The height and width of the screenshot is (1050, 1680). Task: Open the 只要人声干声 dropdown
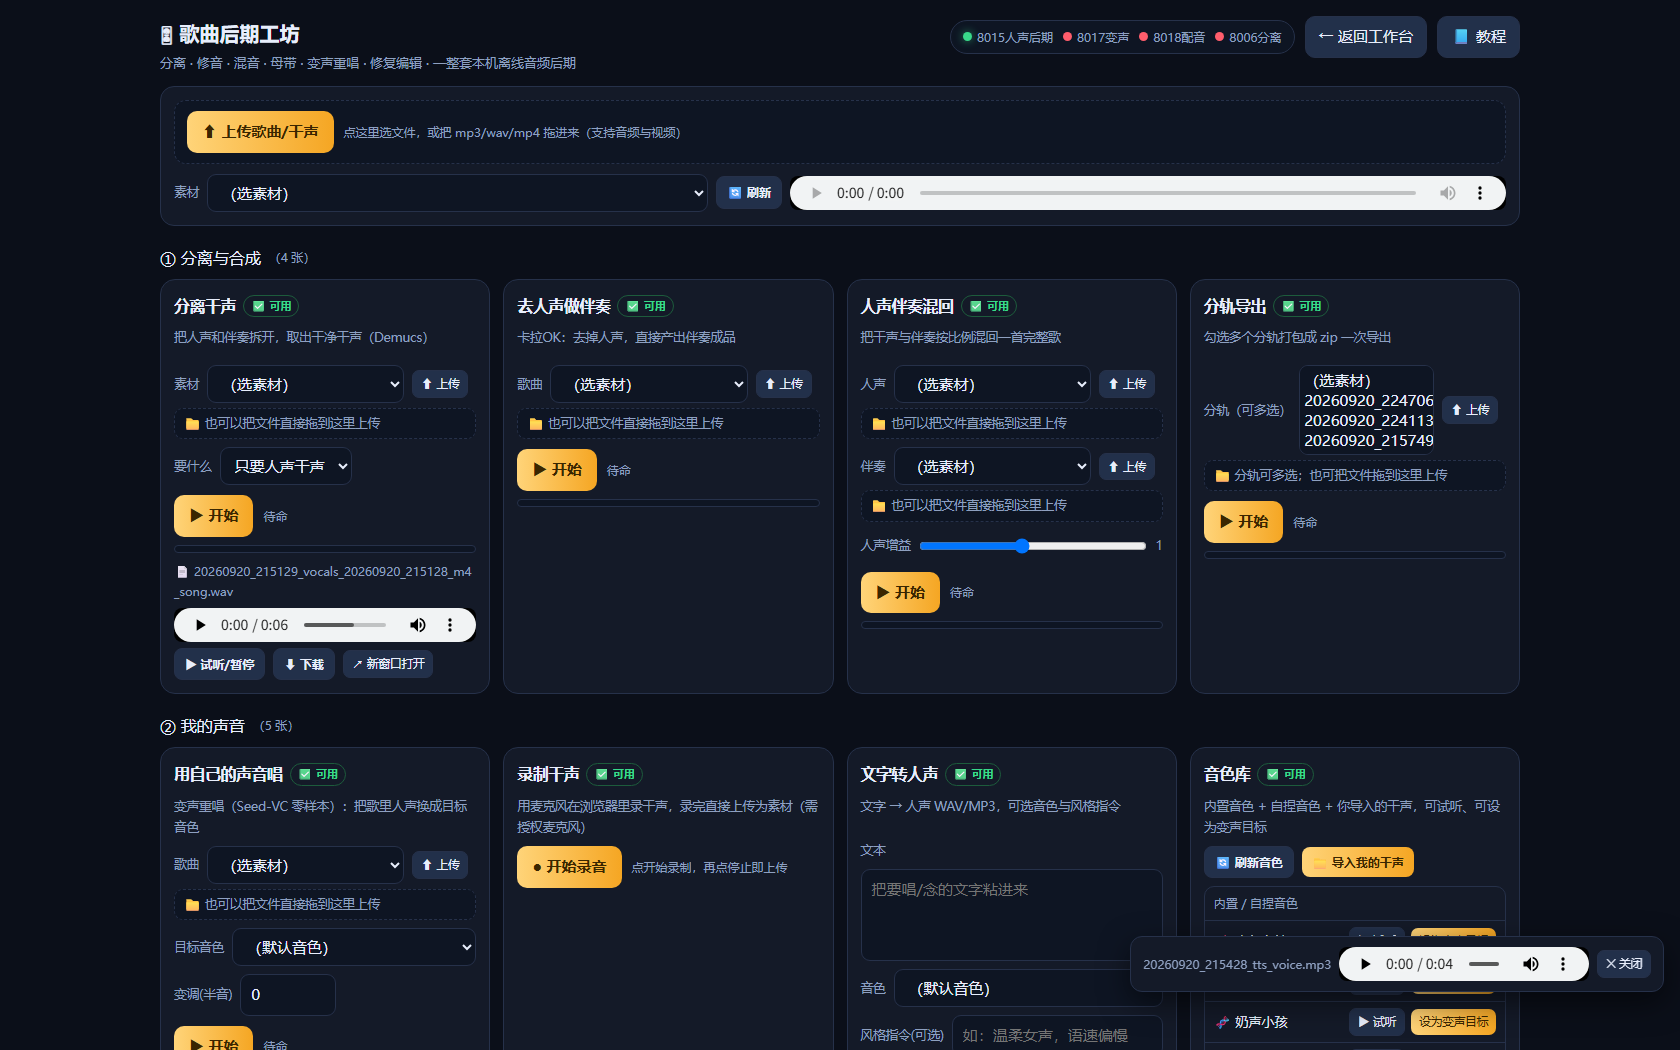click(x=285, y=466)
